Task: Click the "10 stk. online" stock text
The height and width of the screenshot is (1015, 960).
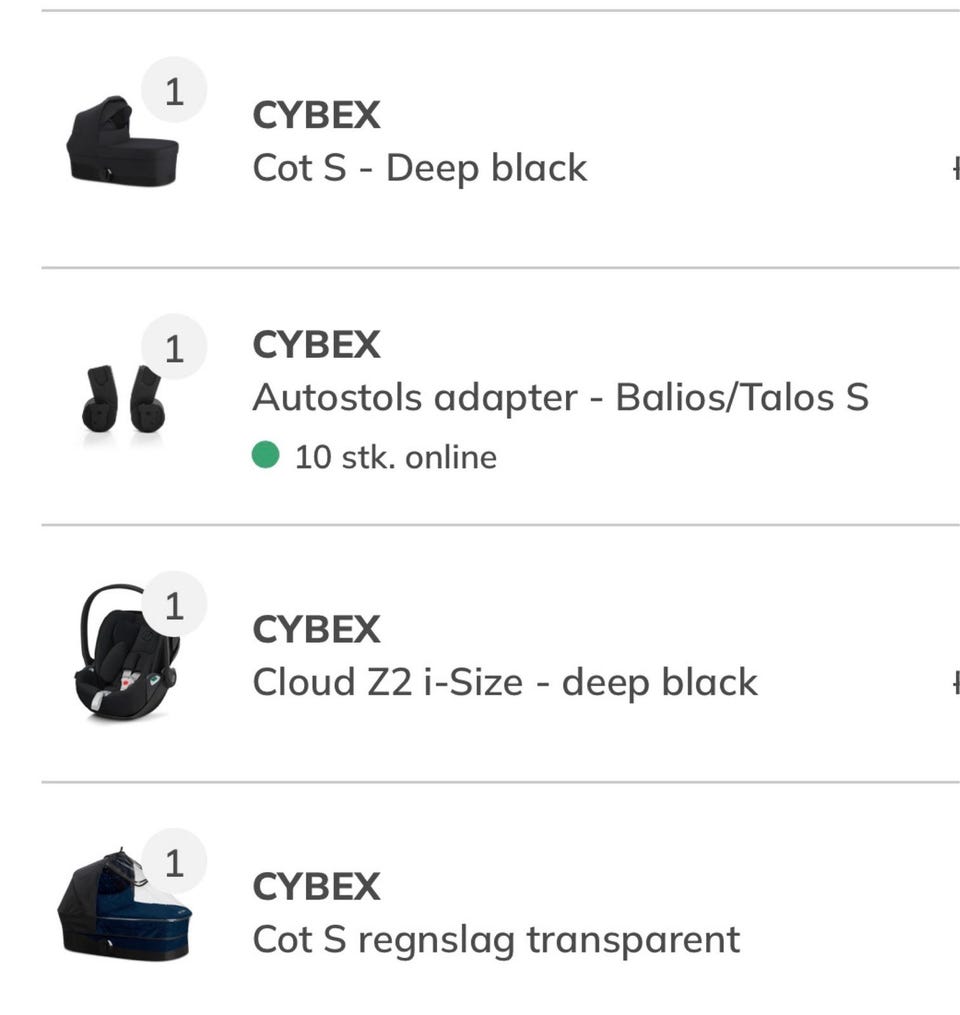Action: point(395,457)
